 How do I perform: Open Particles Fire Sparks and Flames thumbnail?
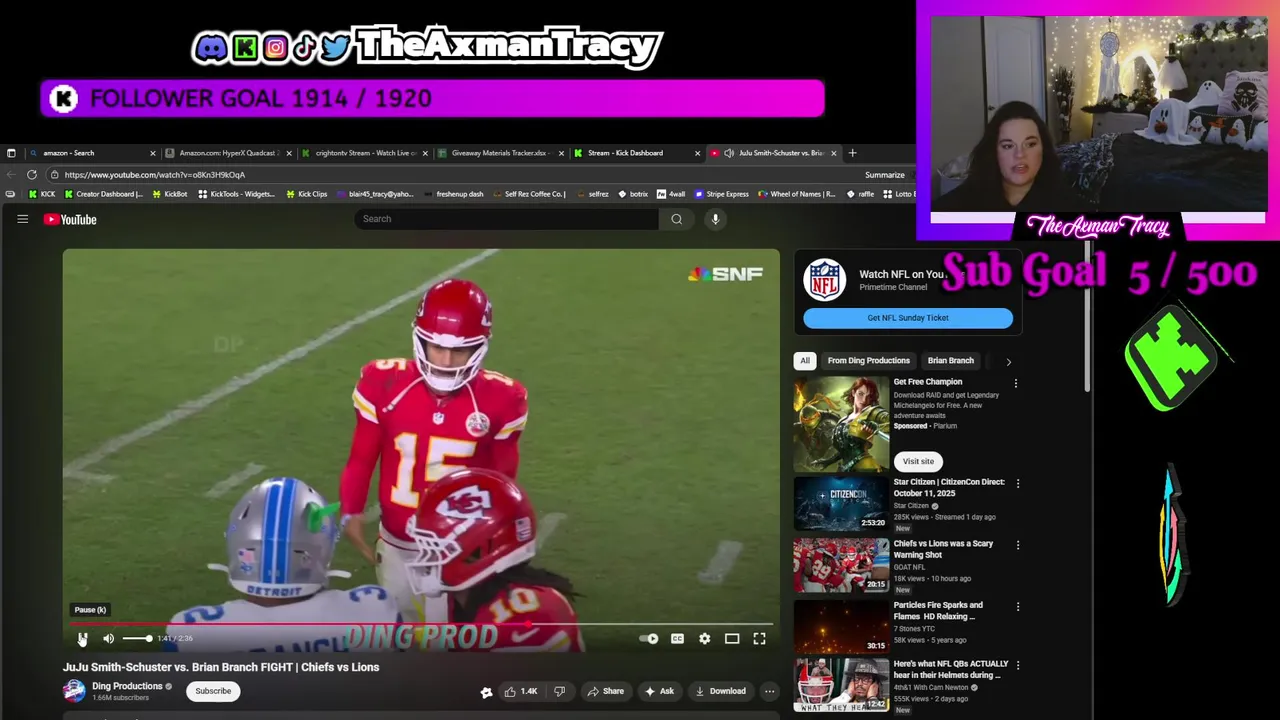tap(841, 626)
